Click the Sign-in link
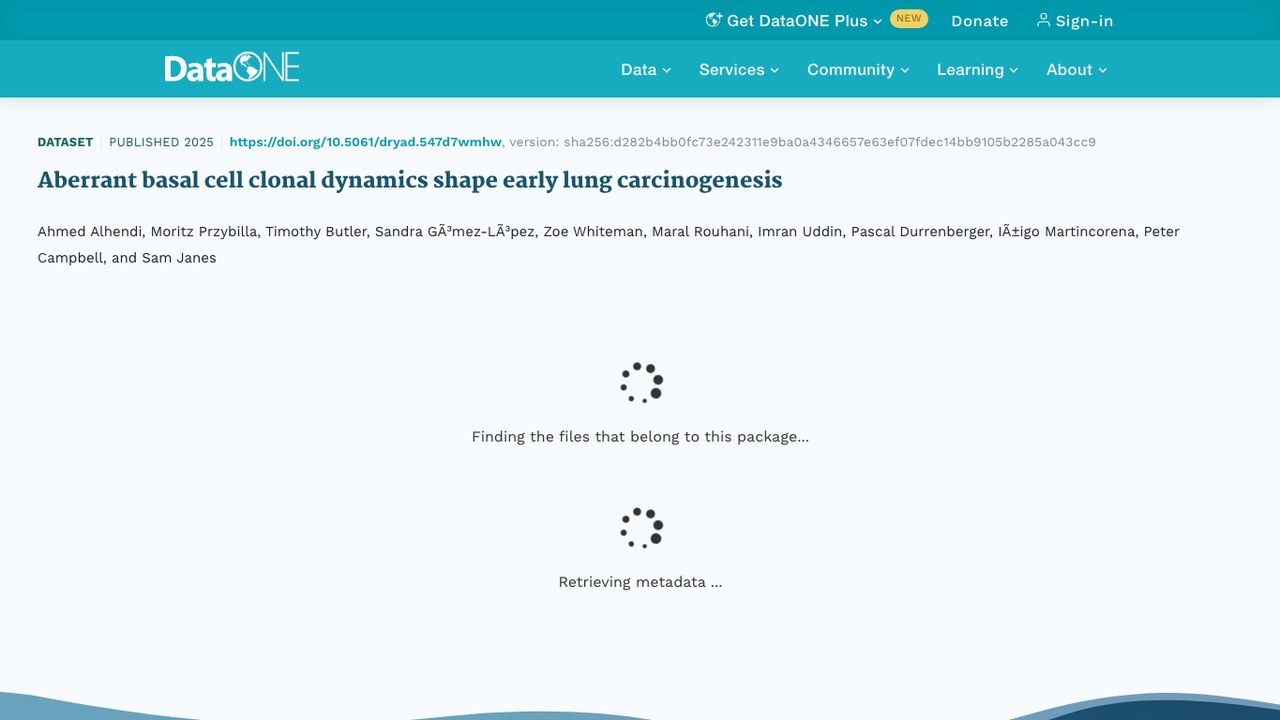This screenshot has height=720, width=1280. (x=1074, y=20)
